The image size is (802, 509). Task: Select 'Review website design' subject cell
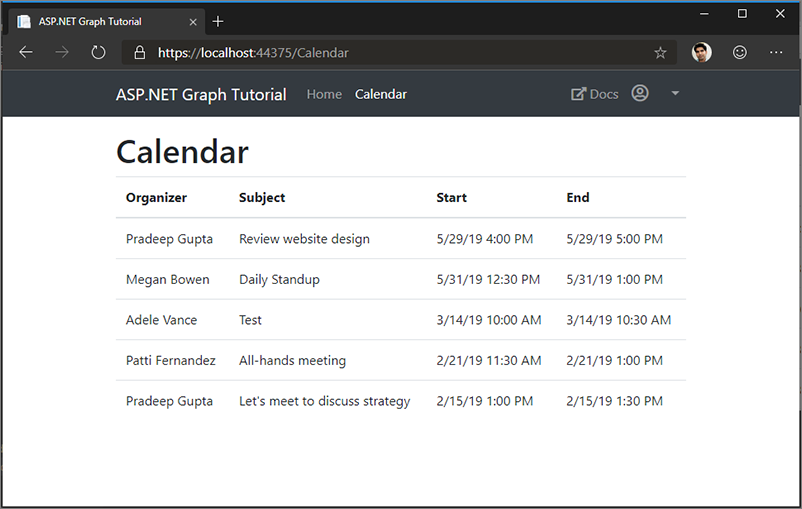[x=304, y=239]
